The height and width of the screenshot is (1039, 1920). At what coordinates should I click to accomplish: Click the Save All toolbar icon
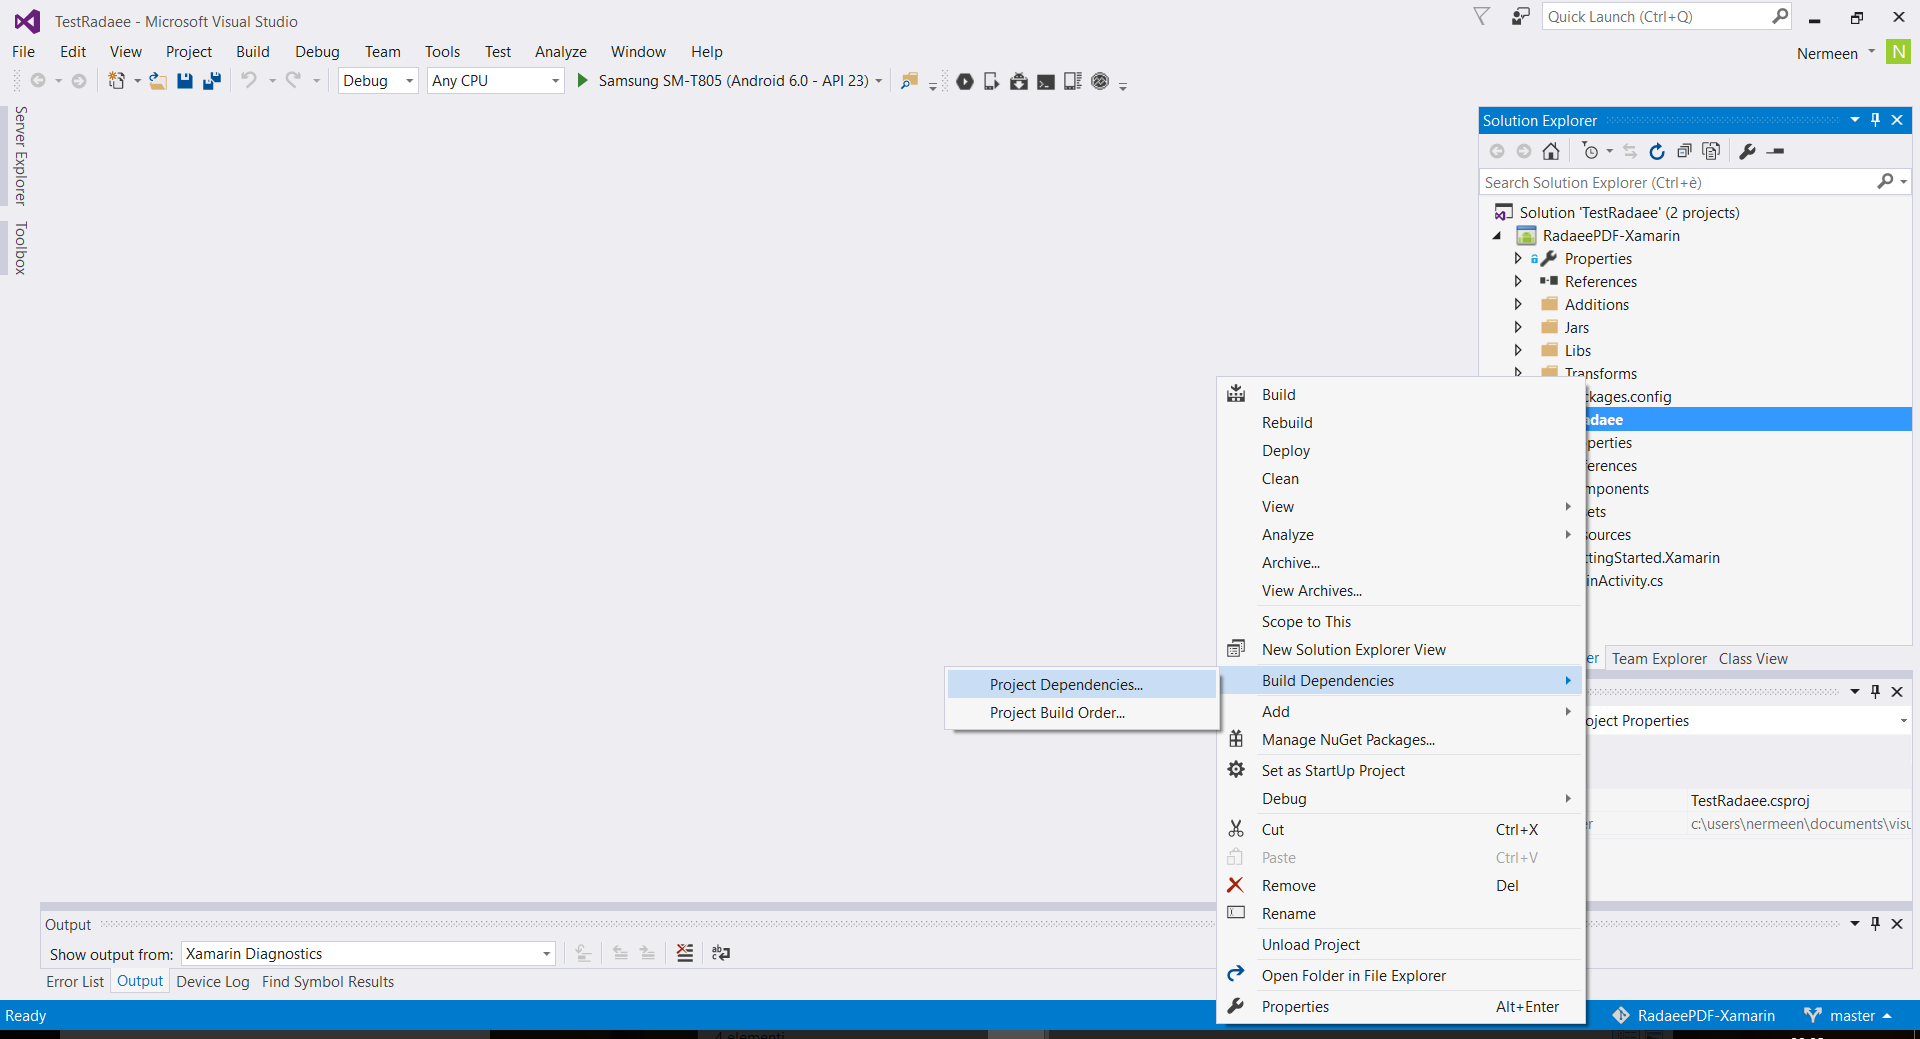(212, 81)
